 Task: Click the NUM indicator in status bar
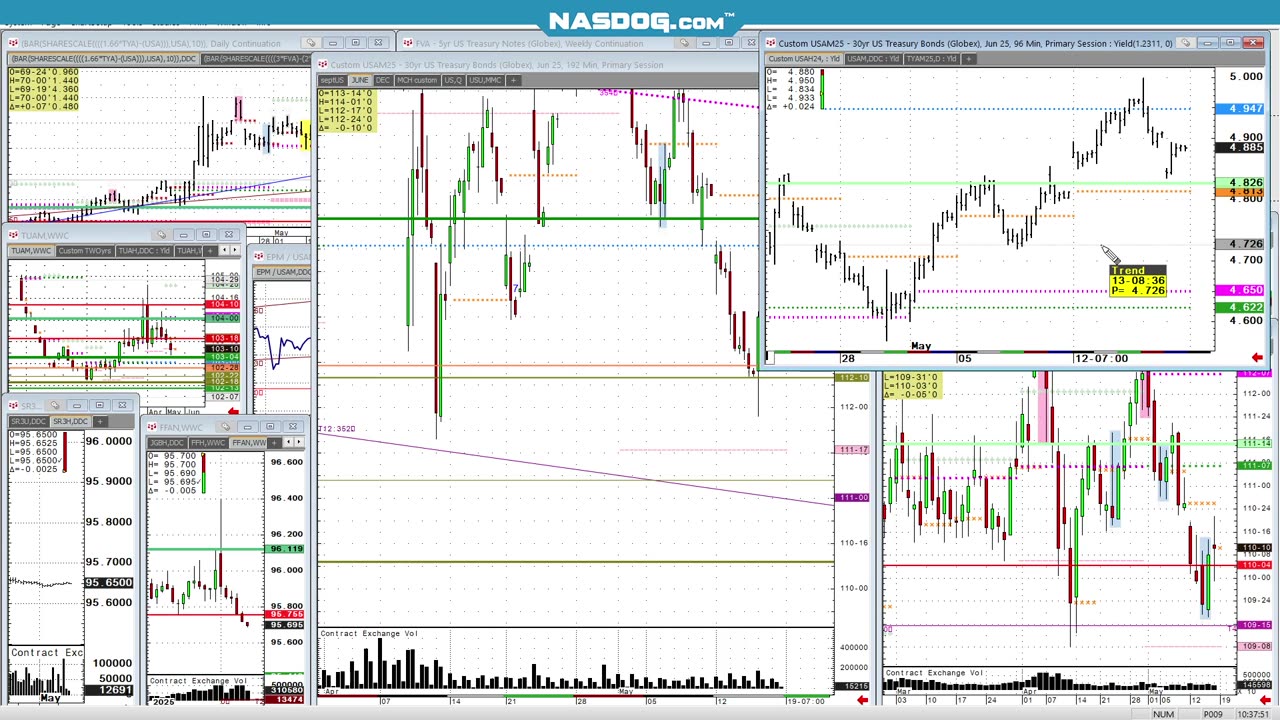[x=1163, y=714]
